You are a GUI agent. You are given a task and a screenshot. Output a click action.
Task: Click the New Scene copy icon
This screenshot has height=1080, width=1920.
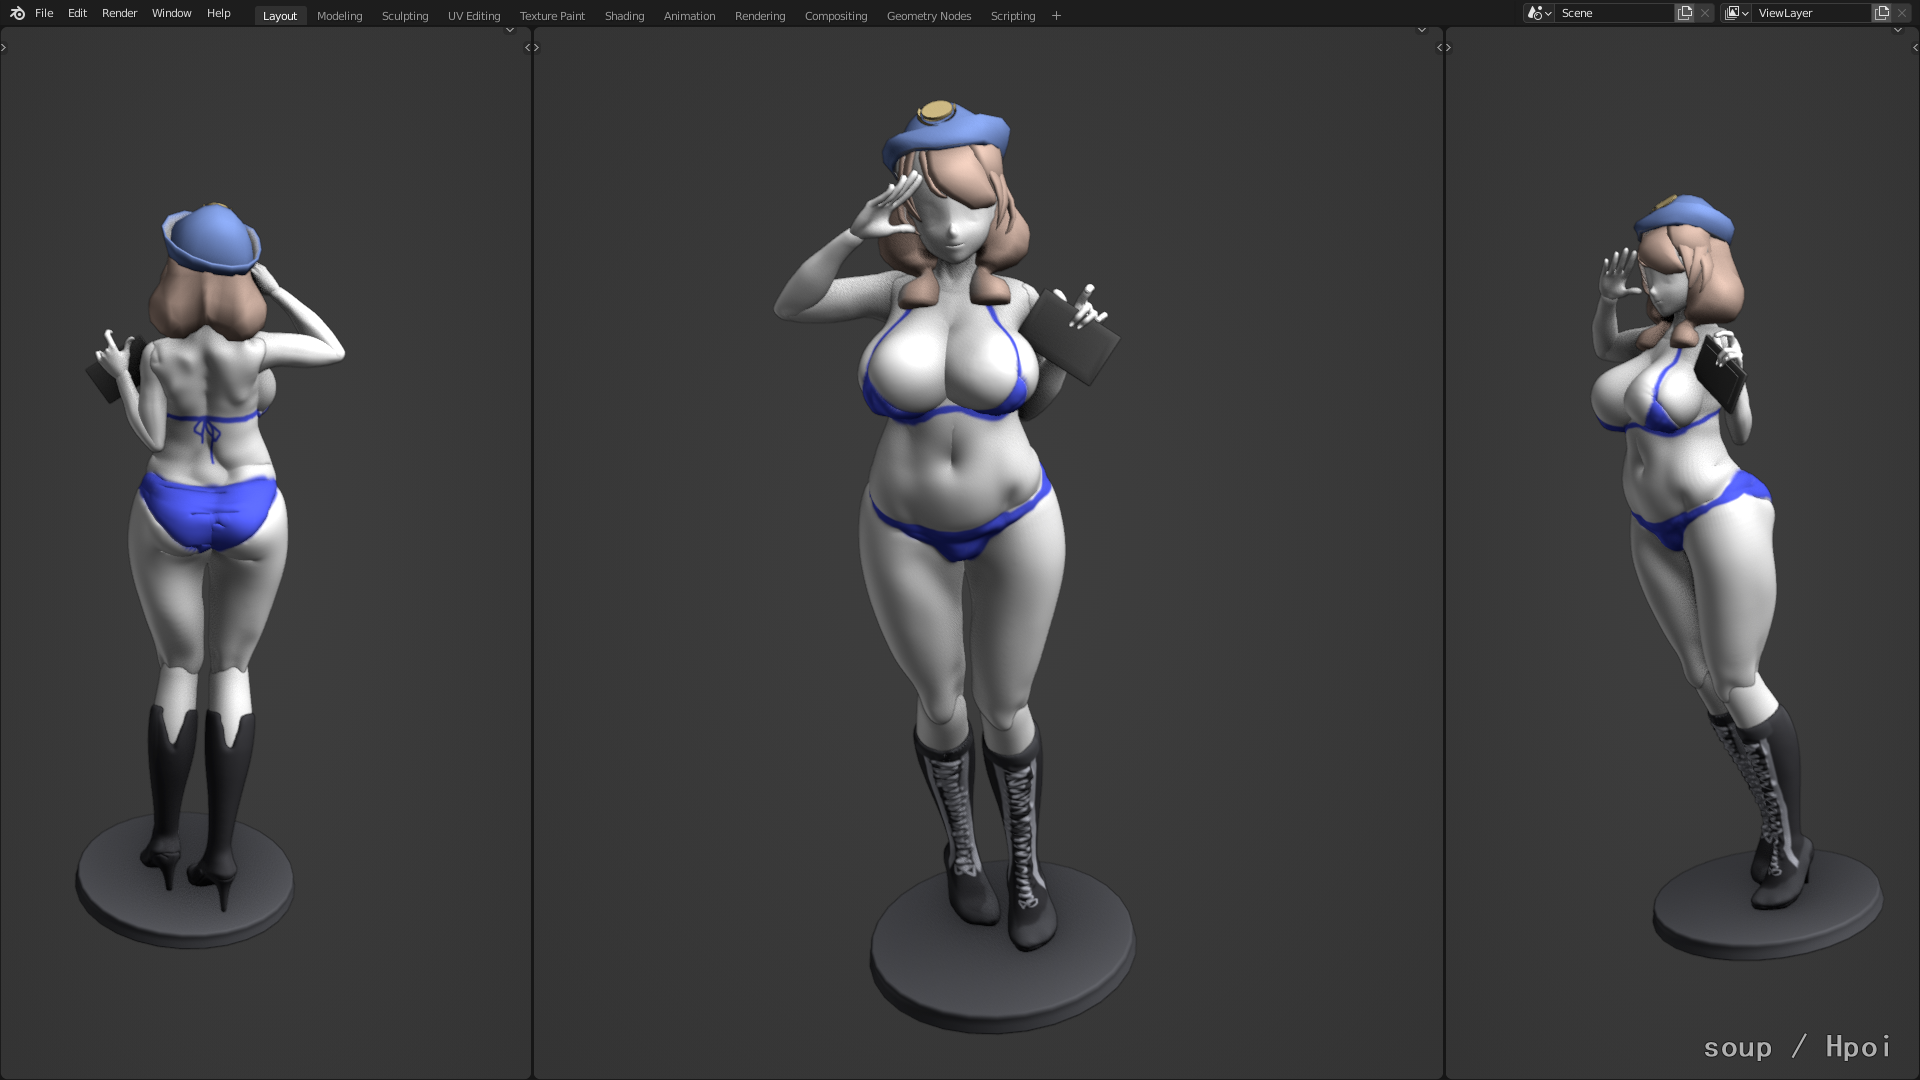(1685, 13)
